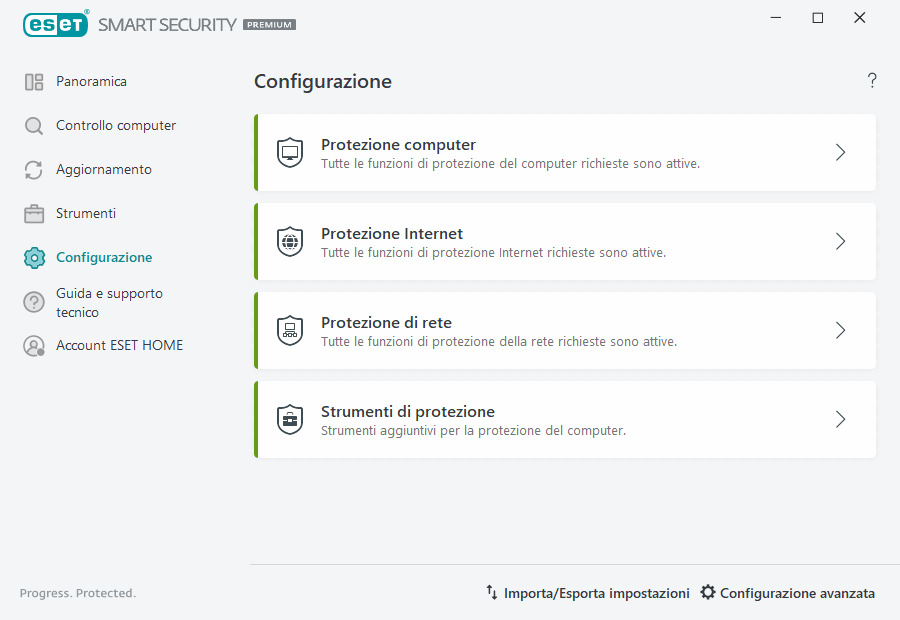This screenshot has height=620, width=900.
Task: Select the Configurazione gear icon
Action: 32,257
